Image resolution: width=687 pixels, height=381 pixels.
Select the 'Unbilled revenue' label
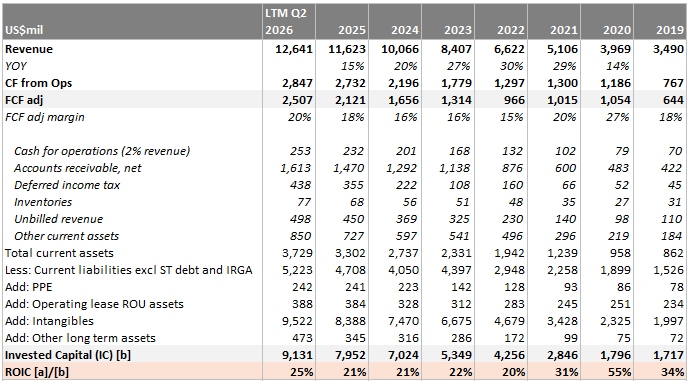(58, 219)
